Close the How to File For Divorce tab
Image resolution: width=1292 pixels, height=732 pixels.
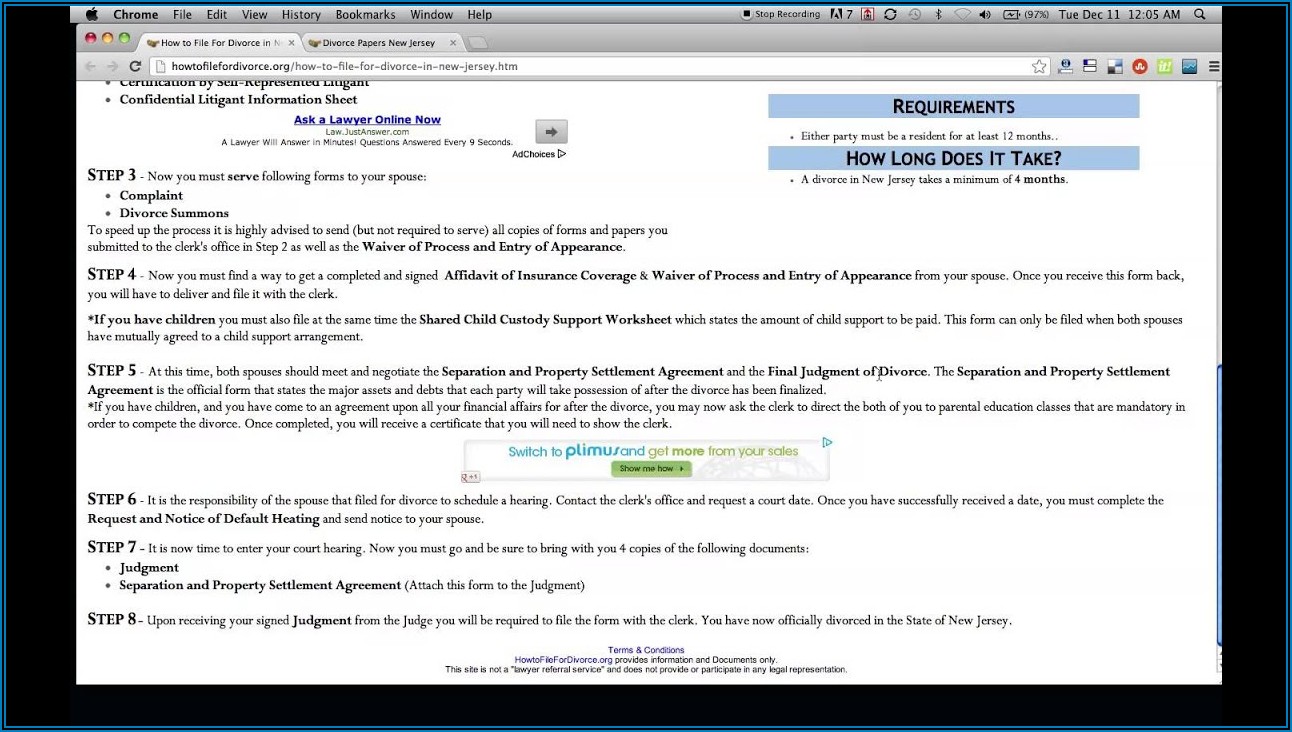292,43
